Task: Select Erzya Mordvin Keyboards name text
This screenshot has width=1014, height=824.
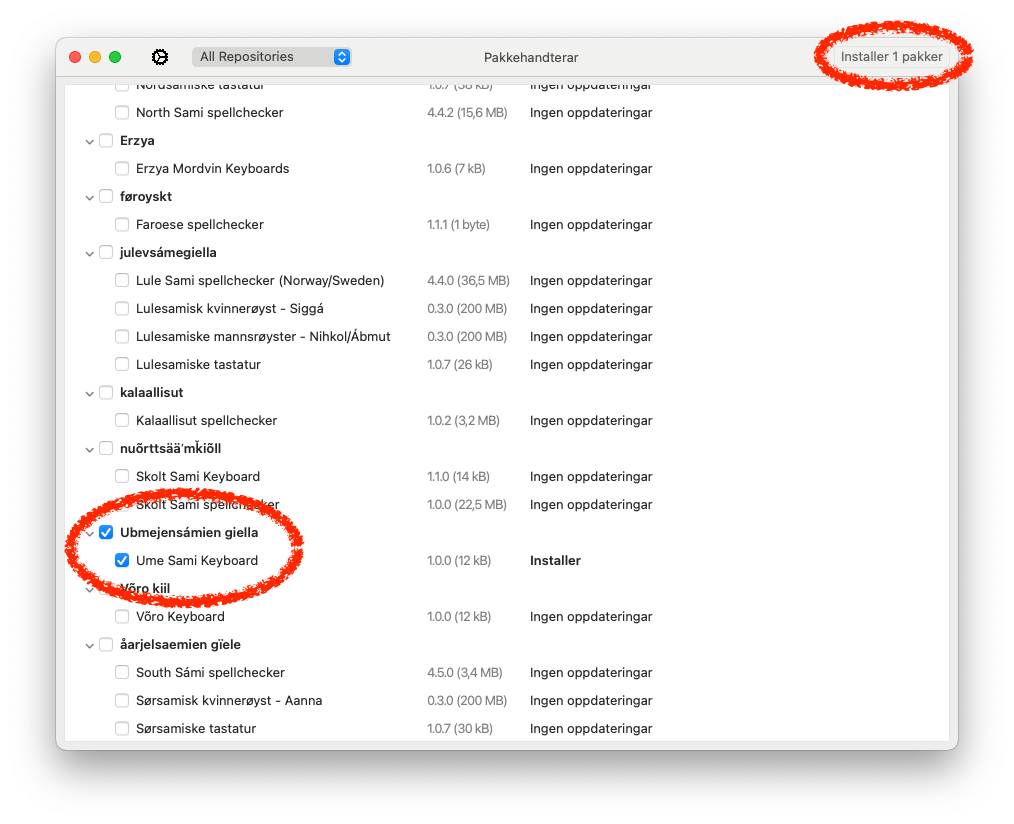Action: pyautogui.click(x=212, y=169)
